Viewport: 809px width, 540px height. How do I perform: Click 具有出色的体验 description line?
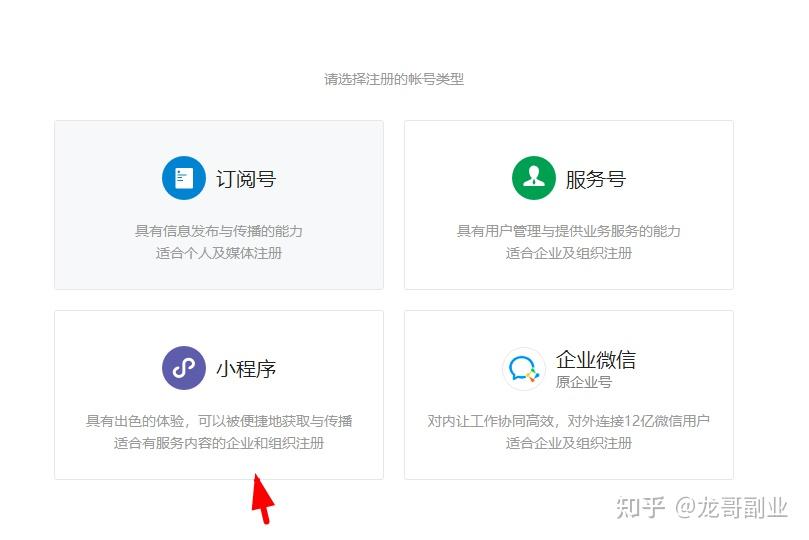pos(219,420)
